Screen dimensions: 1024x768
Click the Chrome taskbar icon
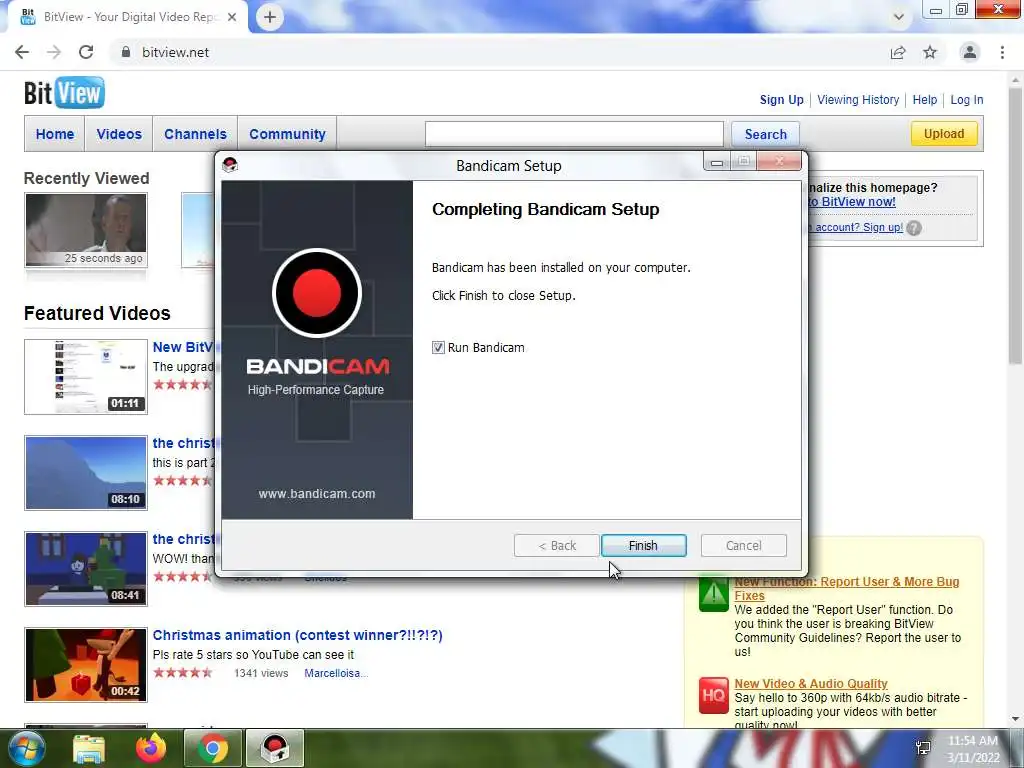213,748
